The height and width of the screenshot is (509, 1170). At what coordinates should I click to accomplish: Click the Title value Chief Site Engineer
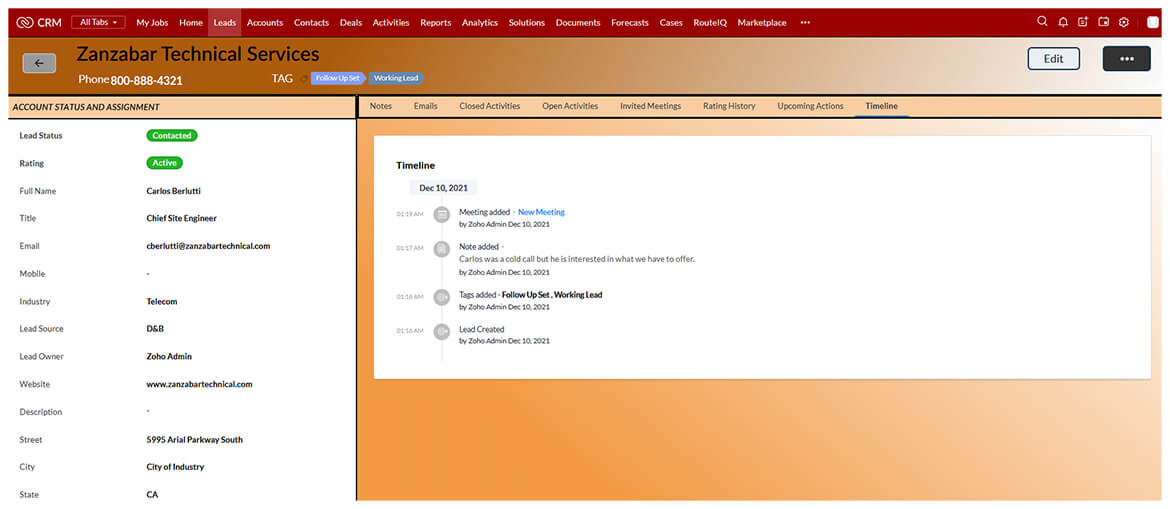tap(181, 219)
